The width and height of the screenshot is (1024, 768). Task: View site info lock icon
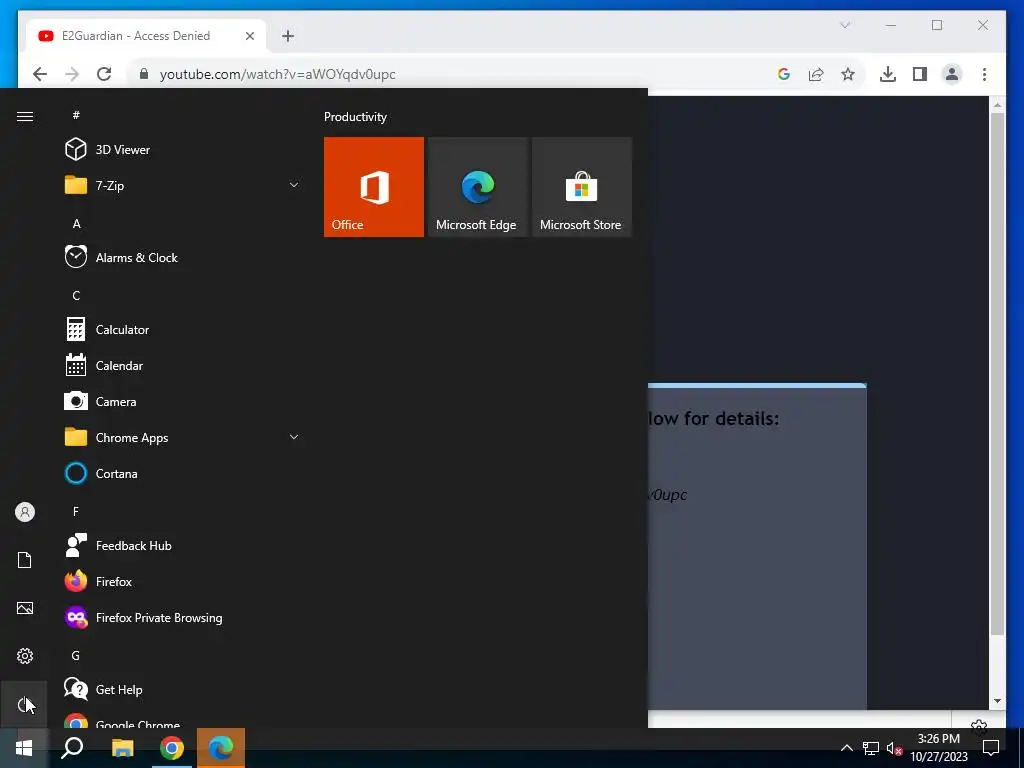point(144,74)
